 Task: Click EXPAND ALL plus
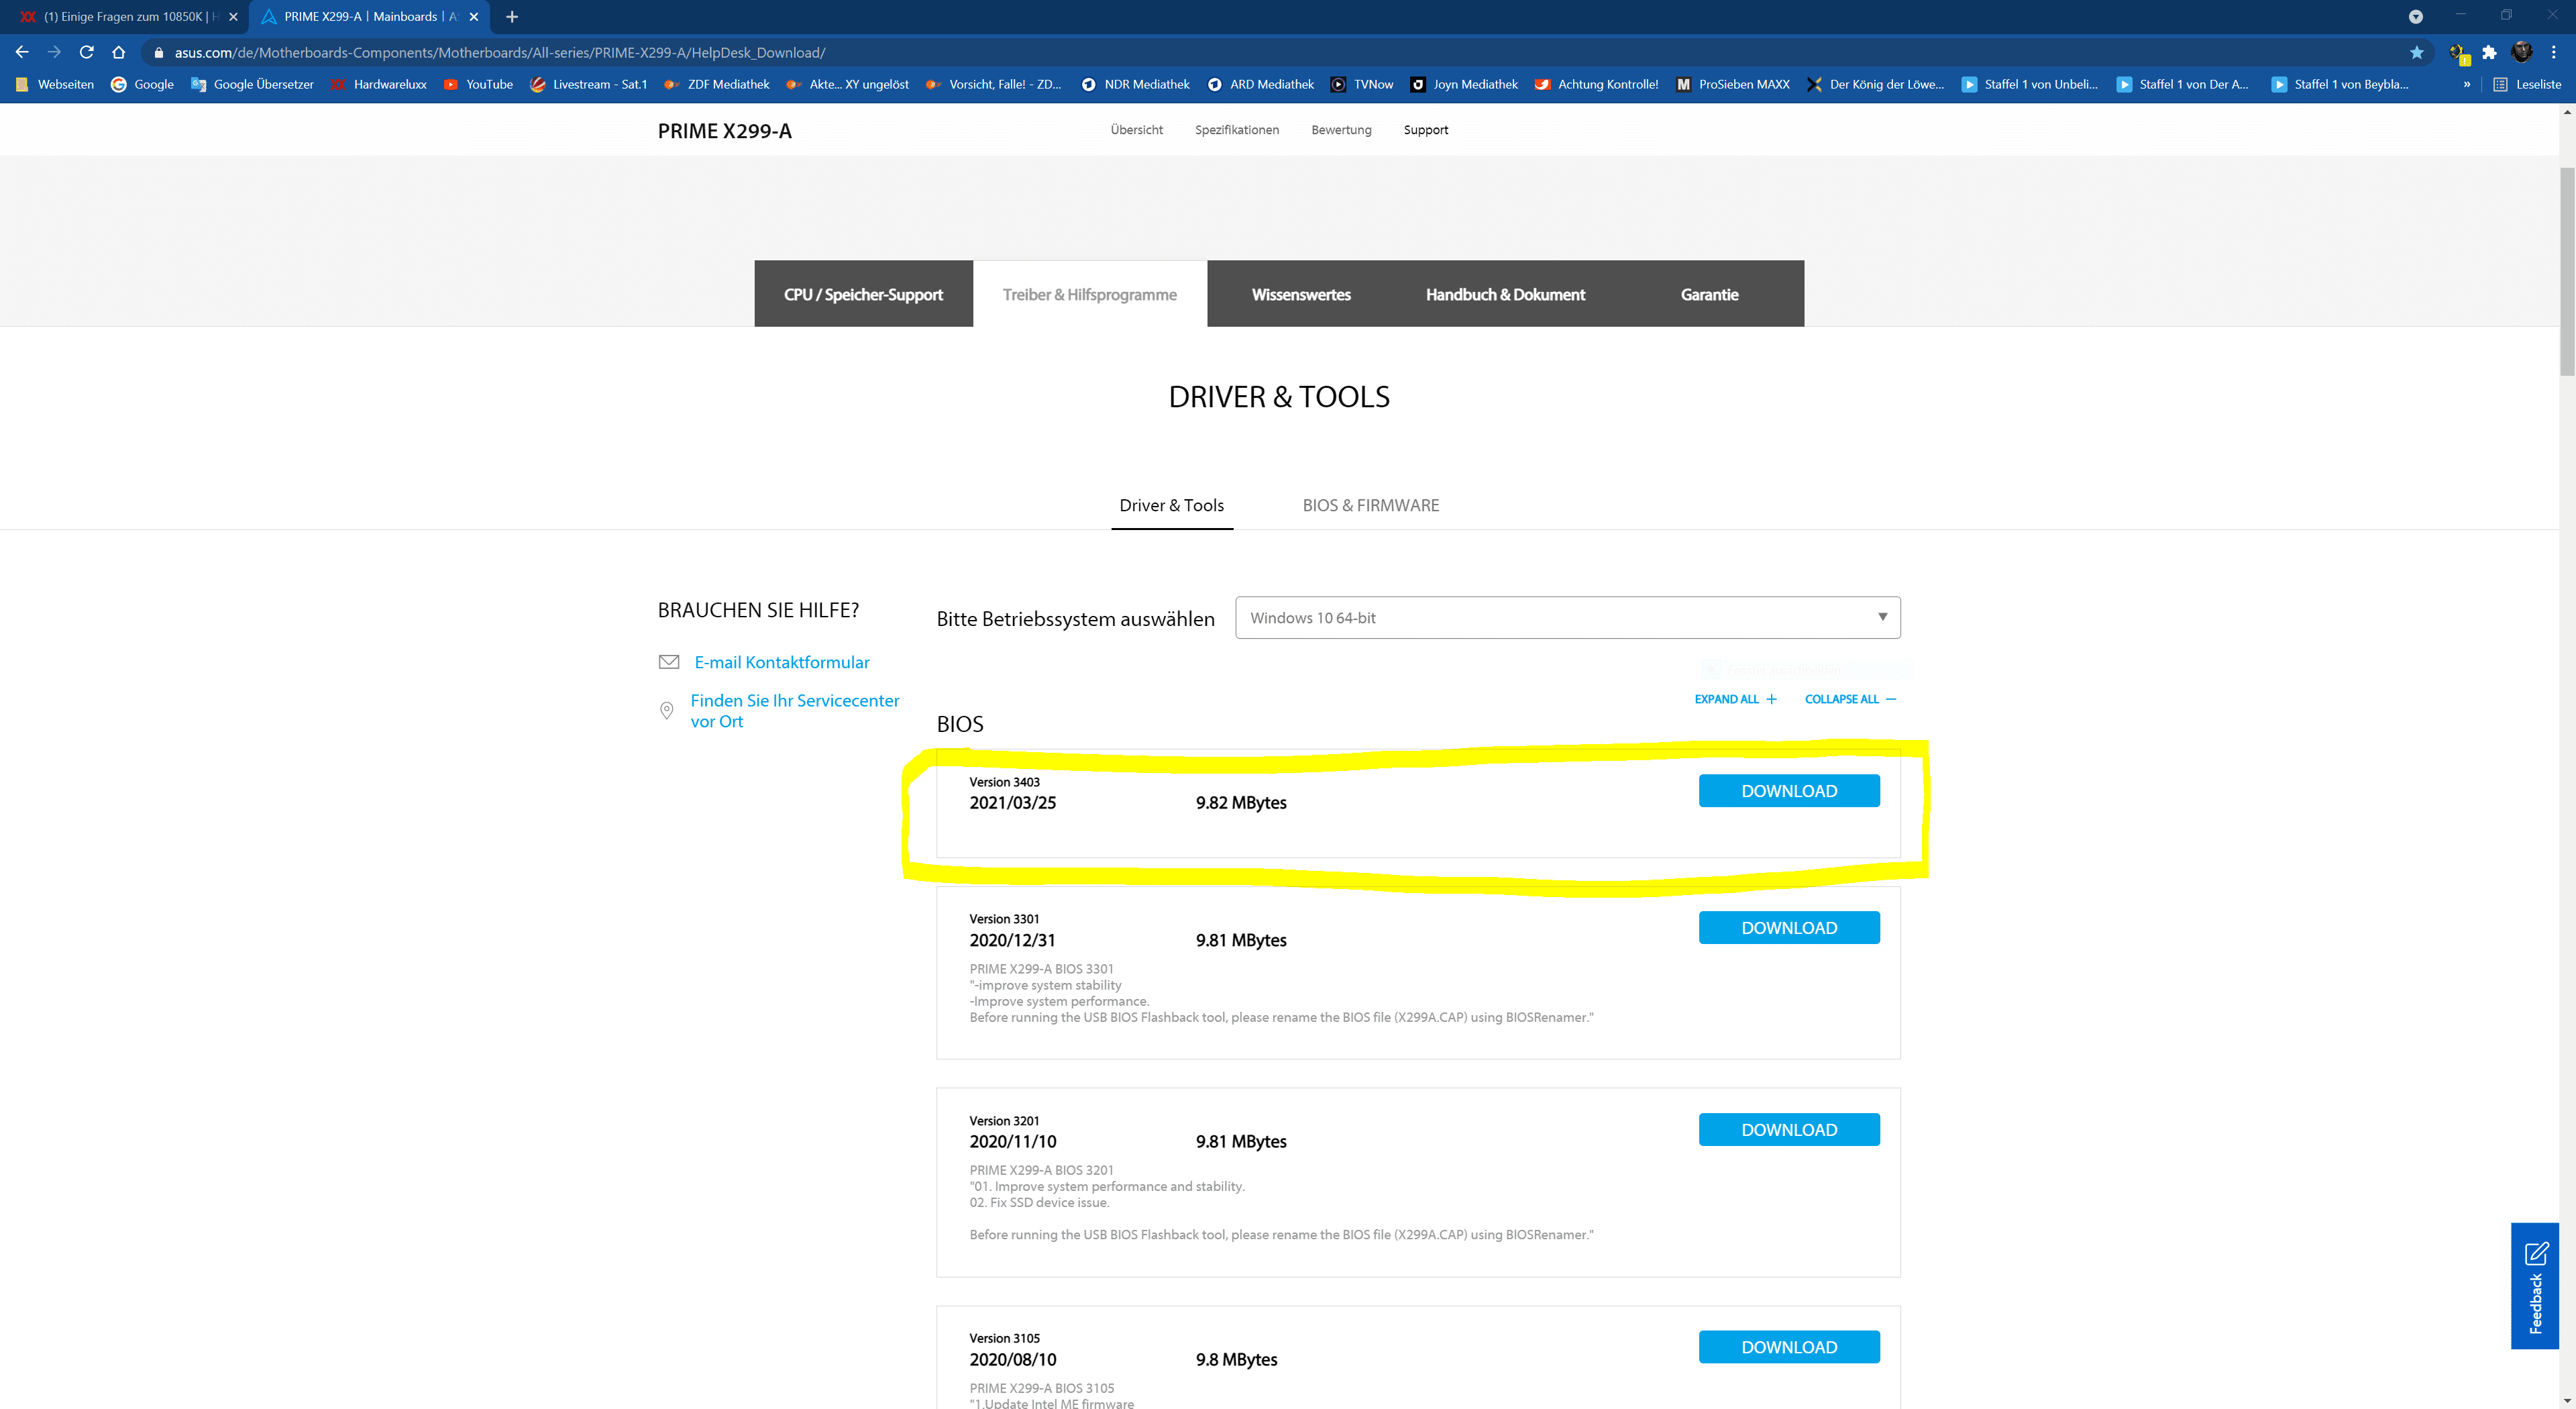click(x=1735, y=699)
